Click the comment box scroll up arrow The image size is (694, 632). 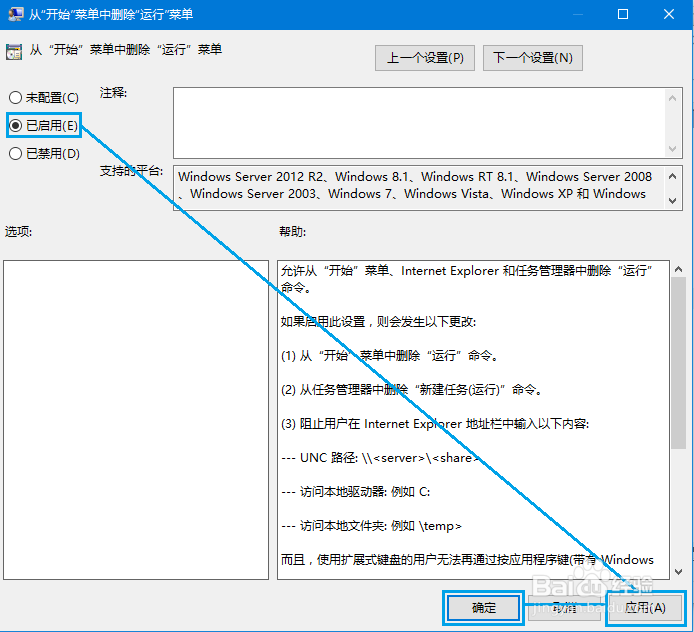(x=672, y=98)
